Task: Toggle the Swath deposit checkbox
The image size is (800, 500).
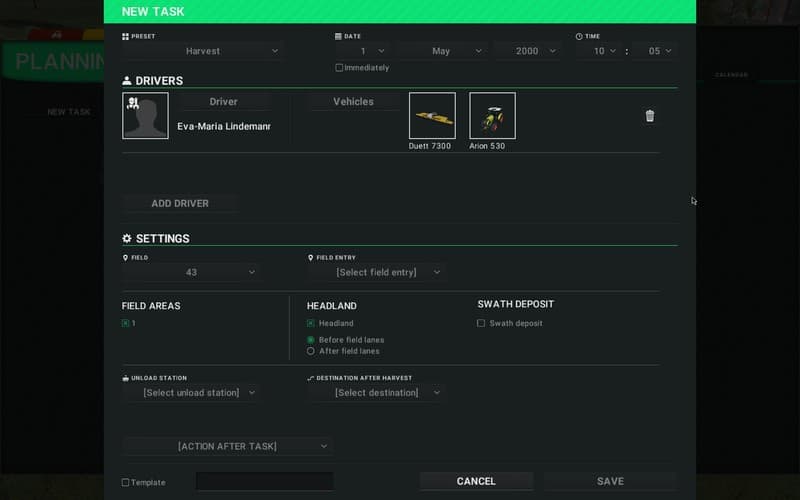Action: pyautogui.click(x=481, y=323)
